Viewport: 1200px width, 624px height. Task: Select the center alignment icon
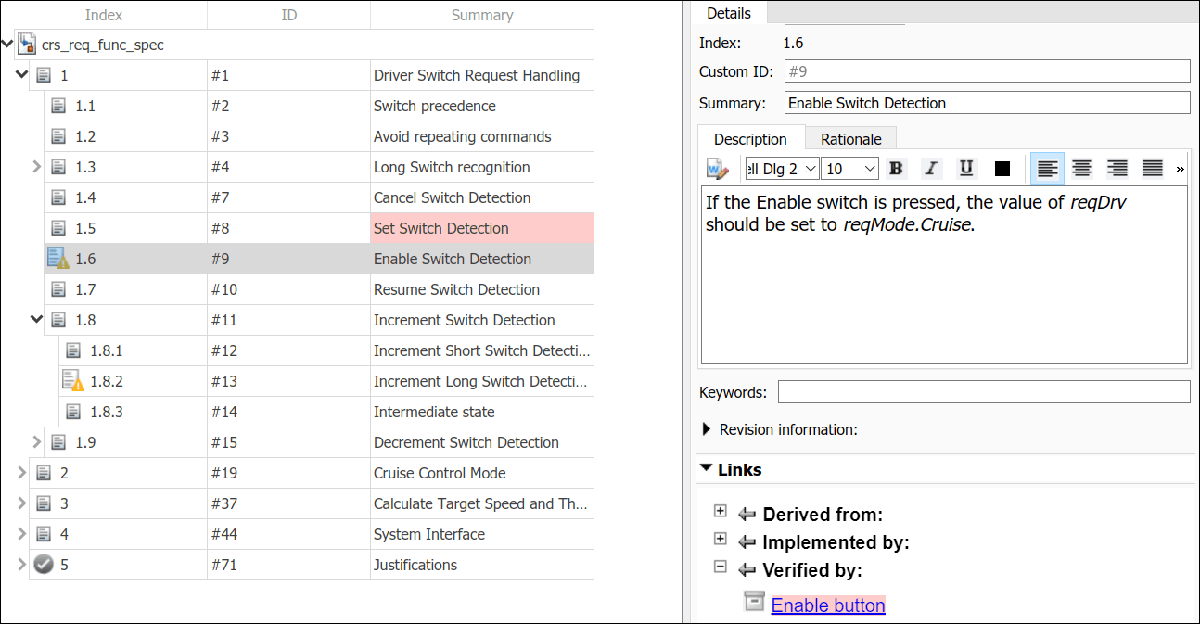[1081, 168]
